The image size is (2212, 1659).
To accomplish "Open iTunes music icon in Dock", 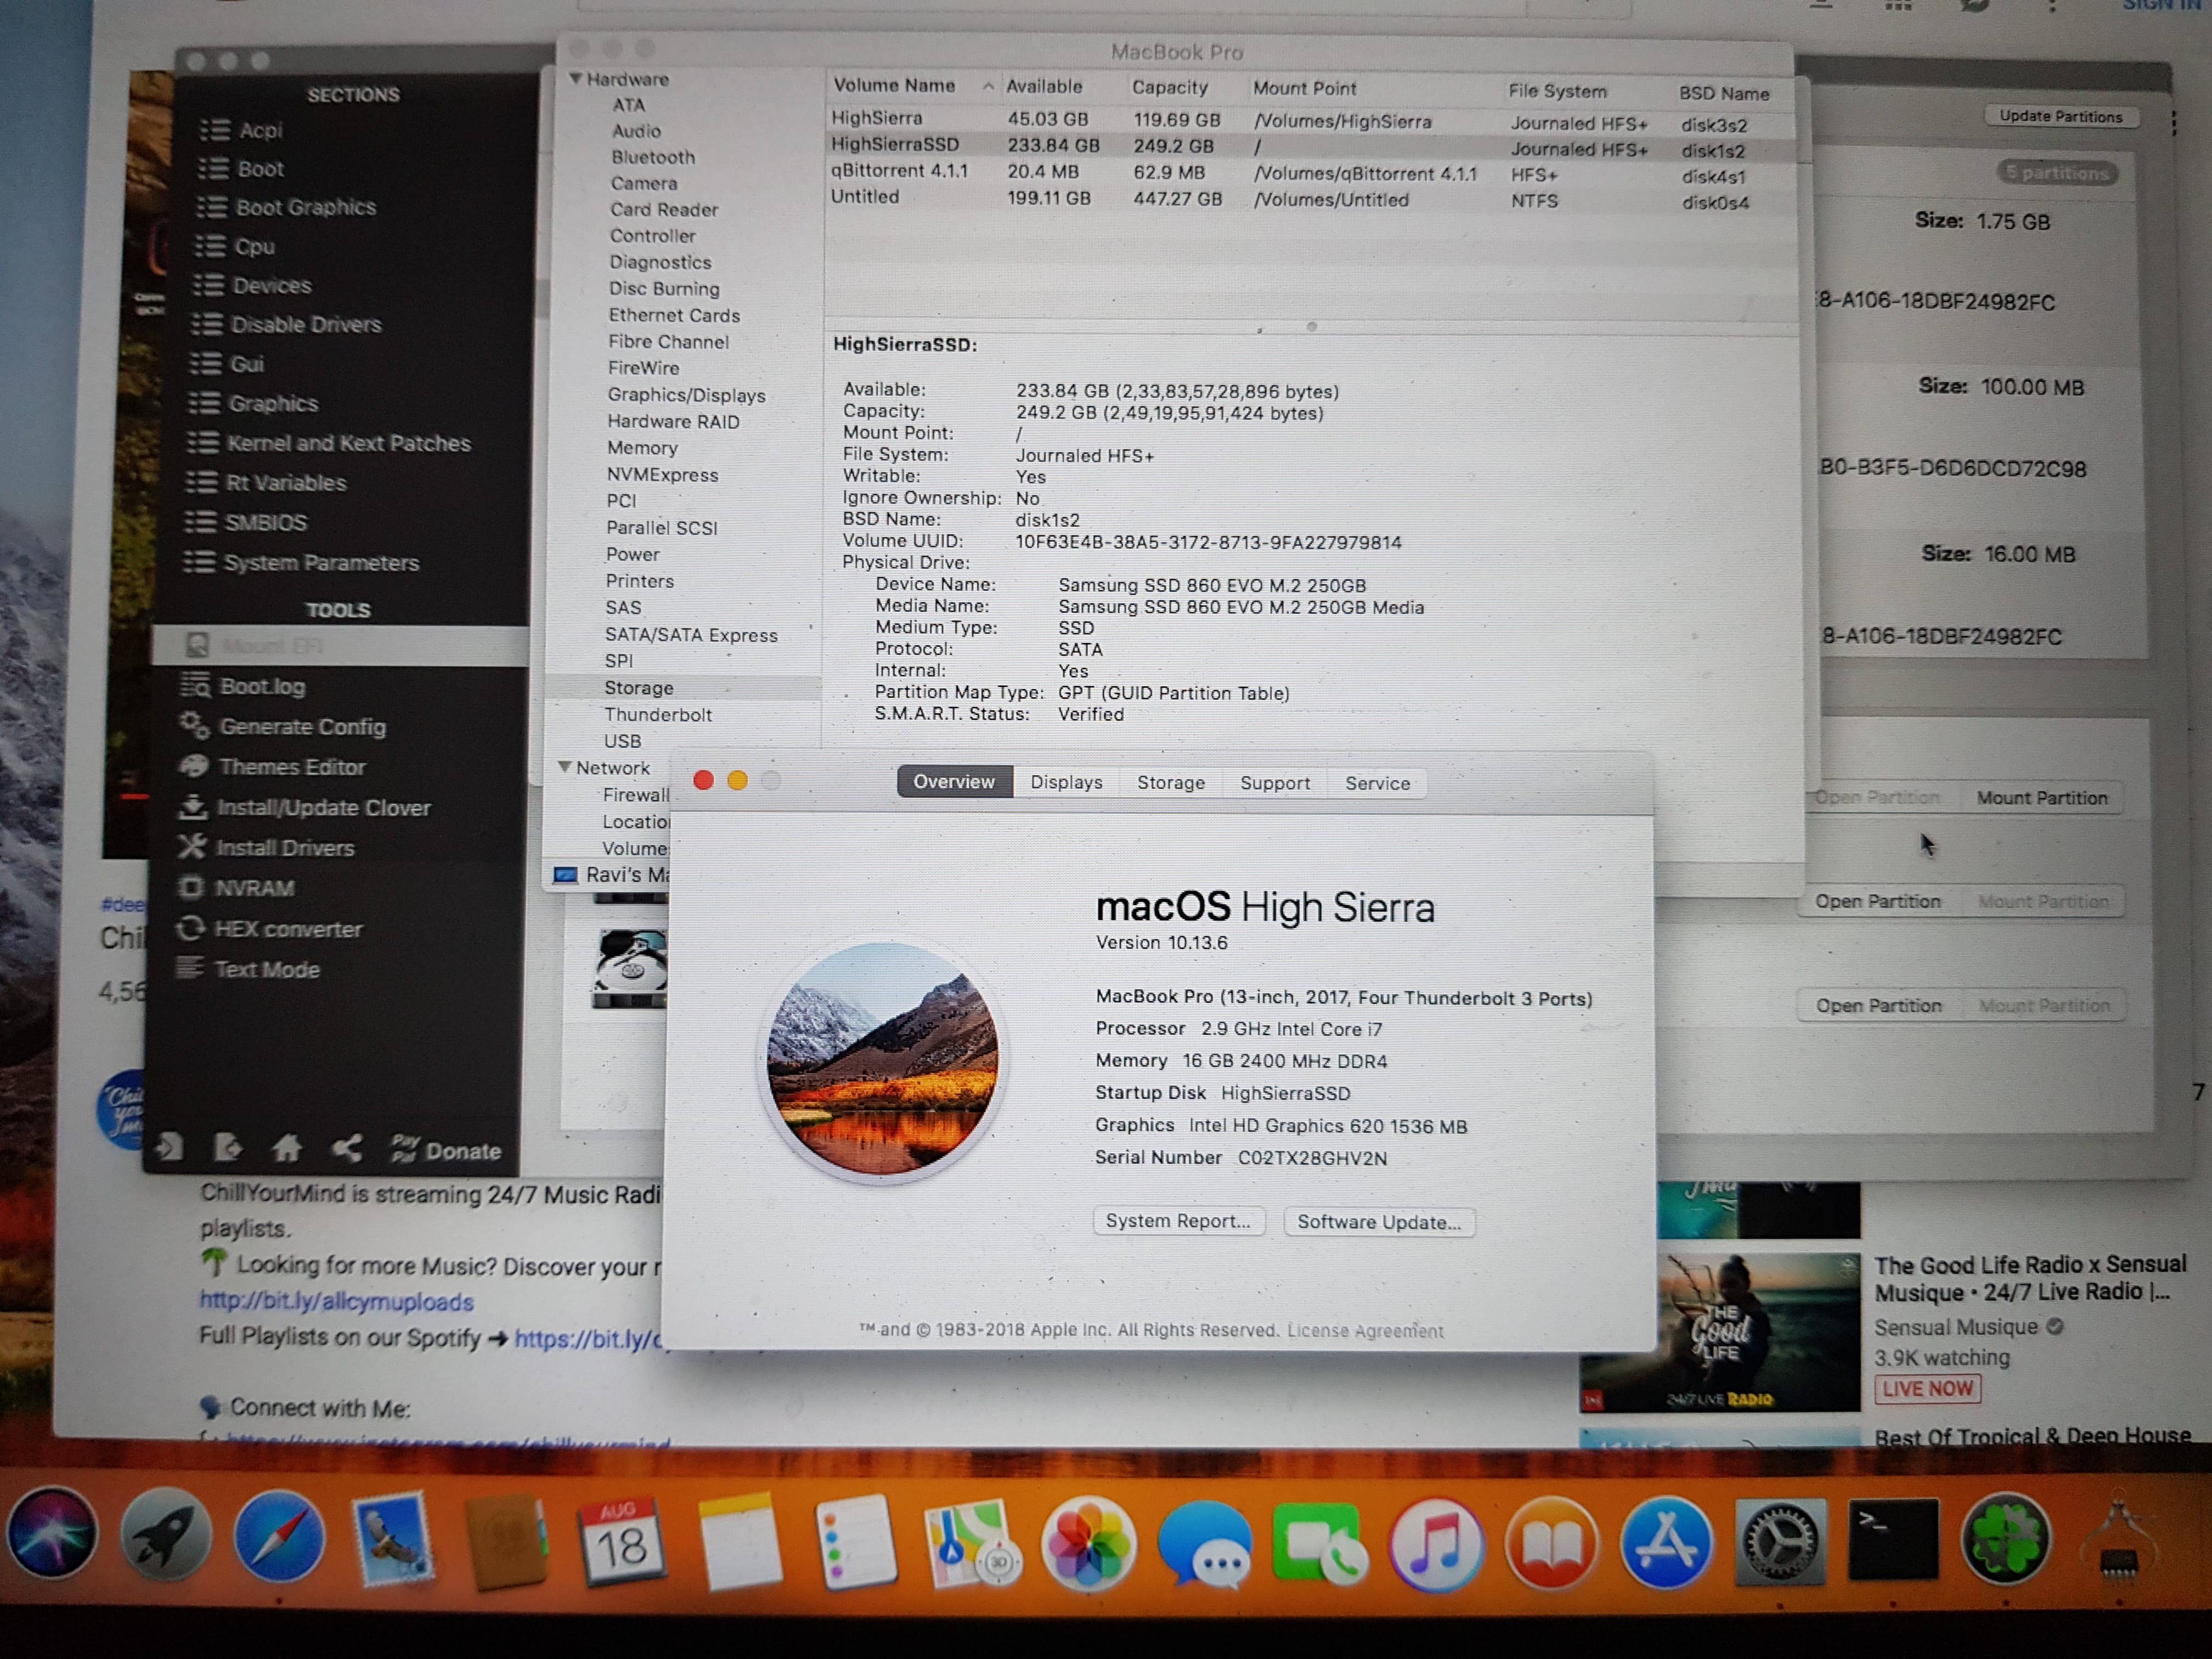I will pyautogui.click(x=1436, y=1545).
